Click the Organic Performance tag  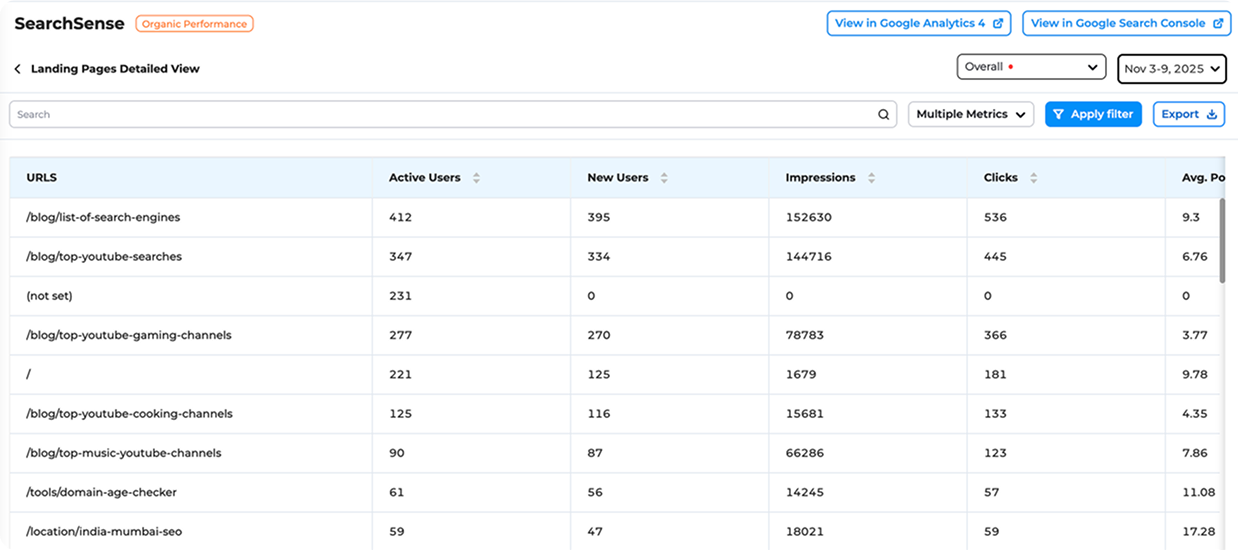click(x=194, y=23)
